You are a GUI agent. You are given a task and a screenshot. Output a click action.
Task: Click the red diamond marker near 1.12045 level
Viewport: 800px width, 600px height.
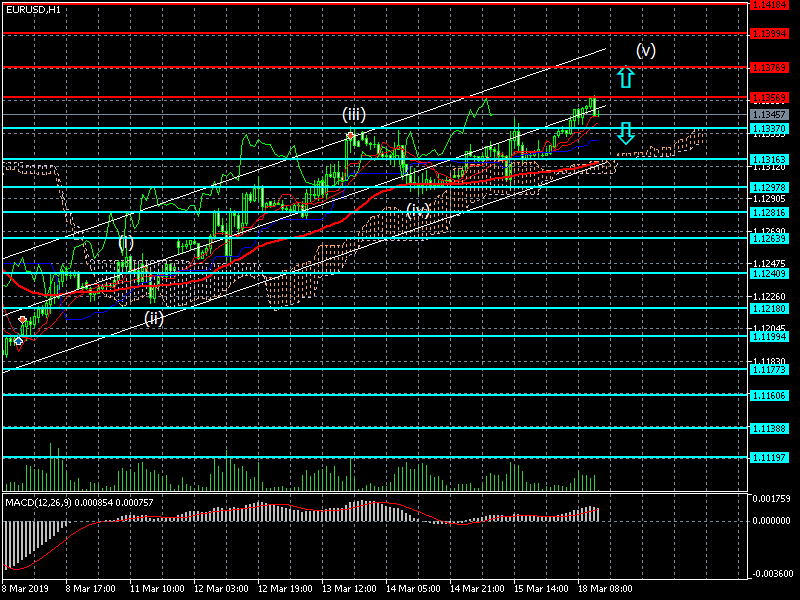click(22, 320)
